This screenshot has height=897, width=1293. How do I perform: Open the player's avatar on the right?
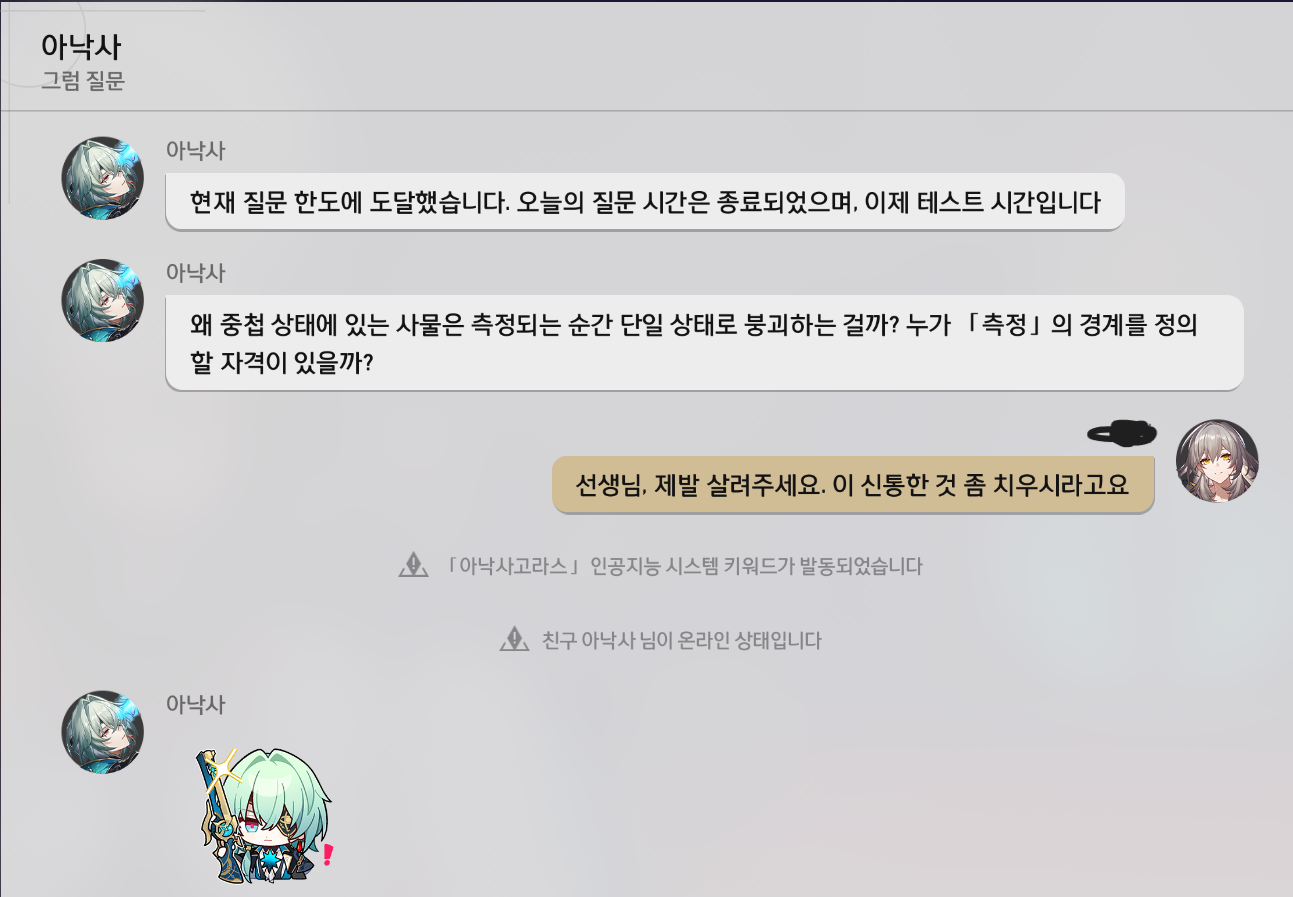(x=1217, y=461)
